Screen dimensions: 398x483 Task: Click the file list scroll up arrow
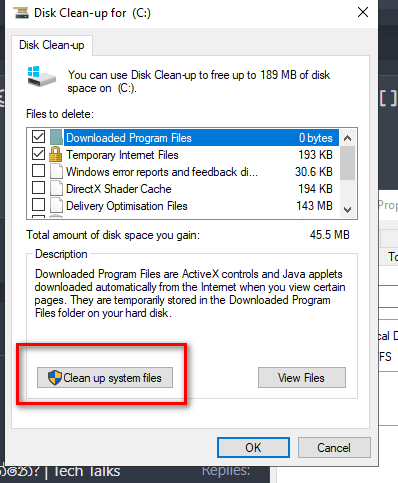[348, 138]
